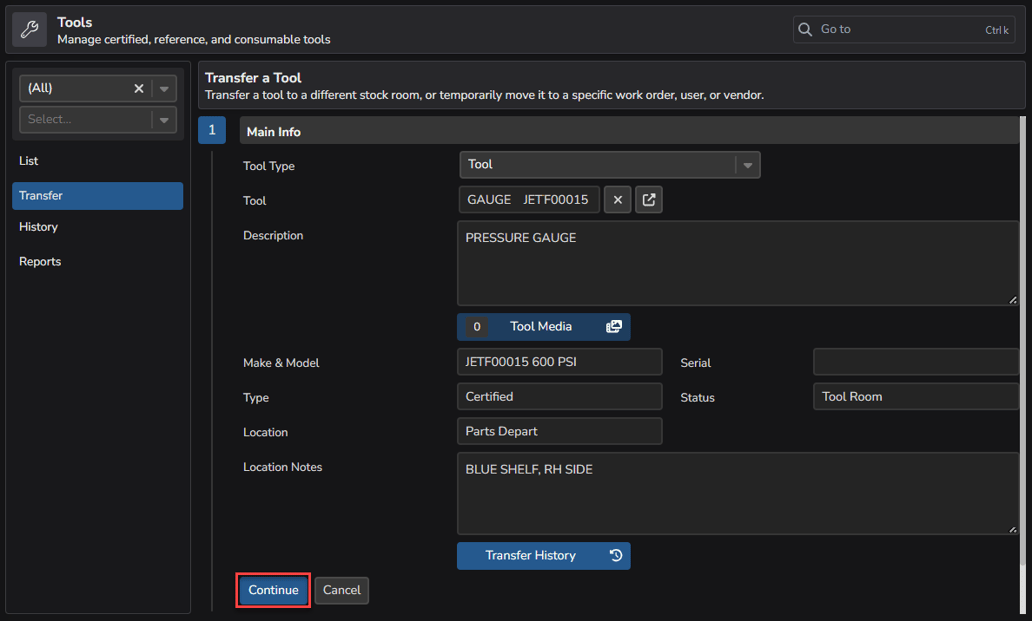Click the magnifier icon in the Go to bar
This screenshot has width=1032, height=621.
tap(805, 29)
